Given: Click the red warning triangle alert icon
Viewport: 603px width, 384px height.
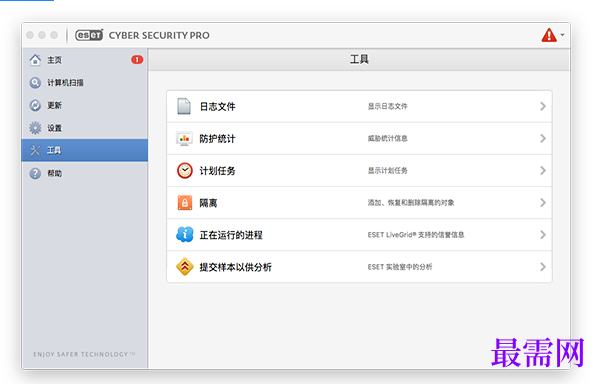Looking at the screenshot, I should point(549,35).
